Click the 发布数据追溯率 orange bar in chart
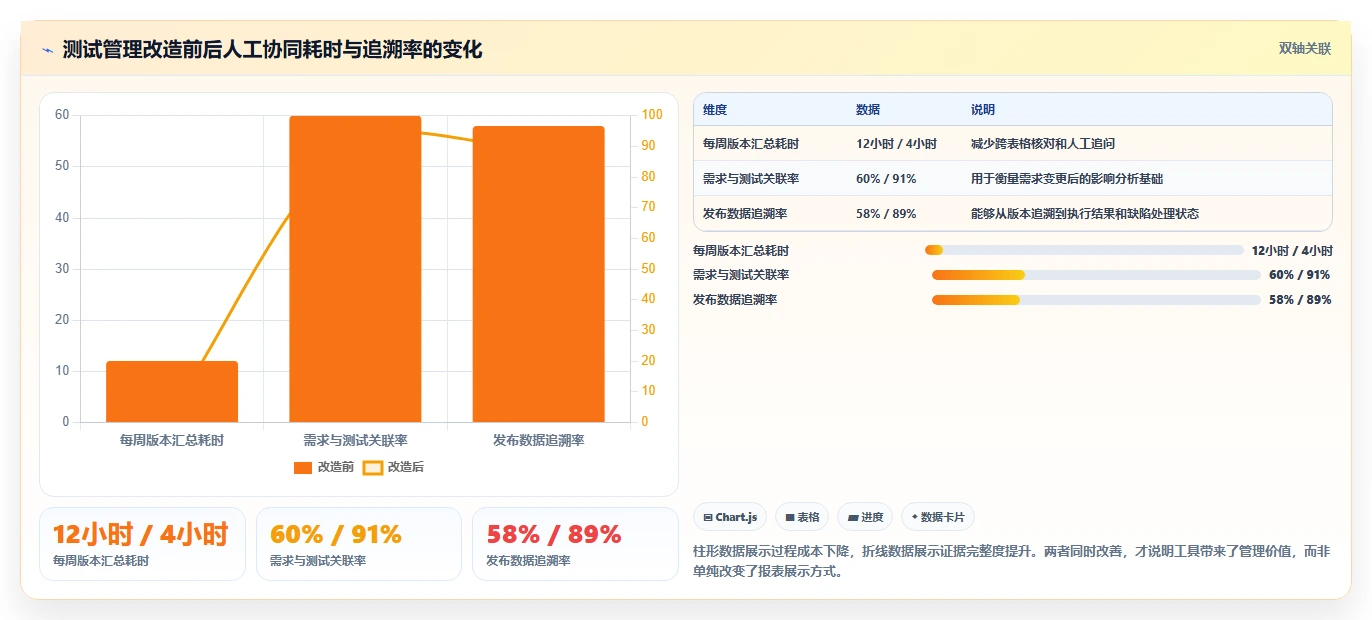Viewport: 1372px width, 620px height. 538,274
